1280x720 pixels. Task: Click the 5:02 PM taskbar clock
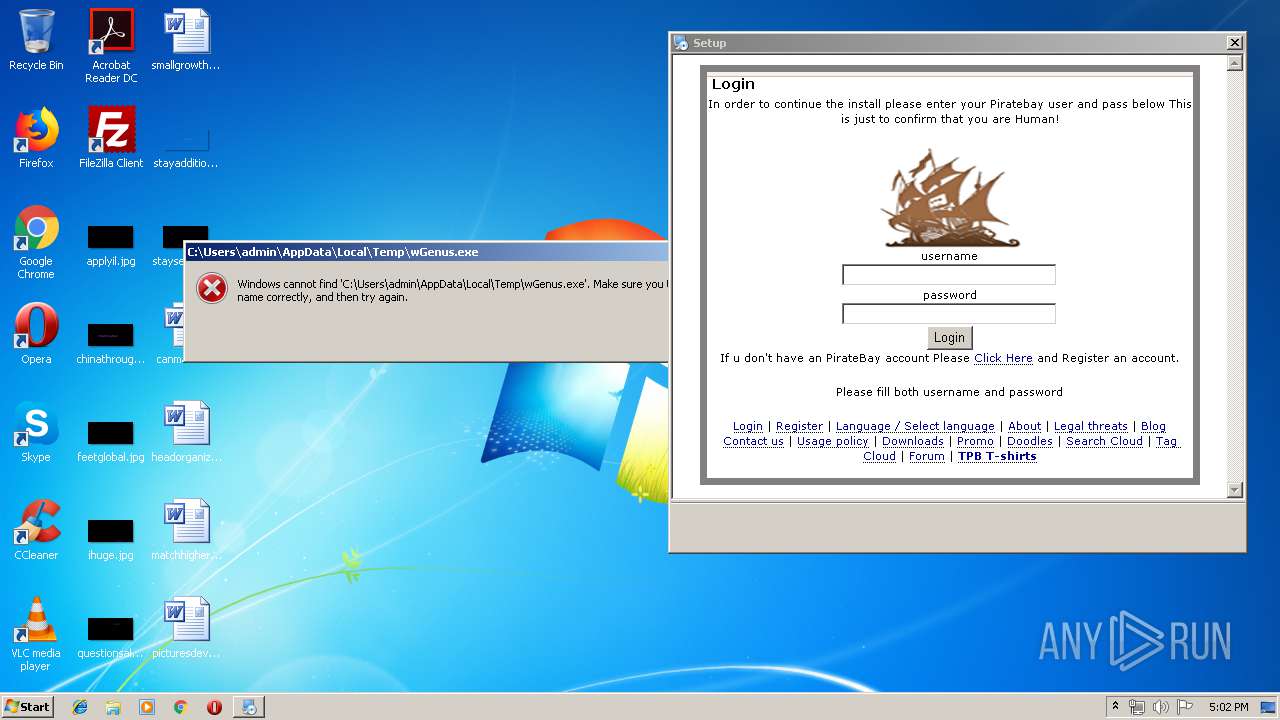point(1228,707)
